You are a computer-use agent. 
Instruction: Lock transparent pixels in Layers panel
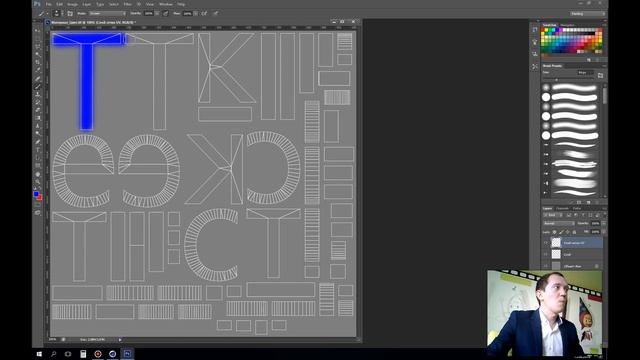(554, 232)
